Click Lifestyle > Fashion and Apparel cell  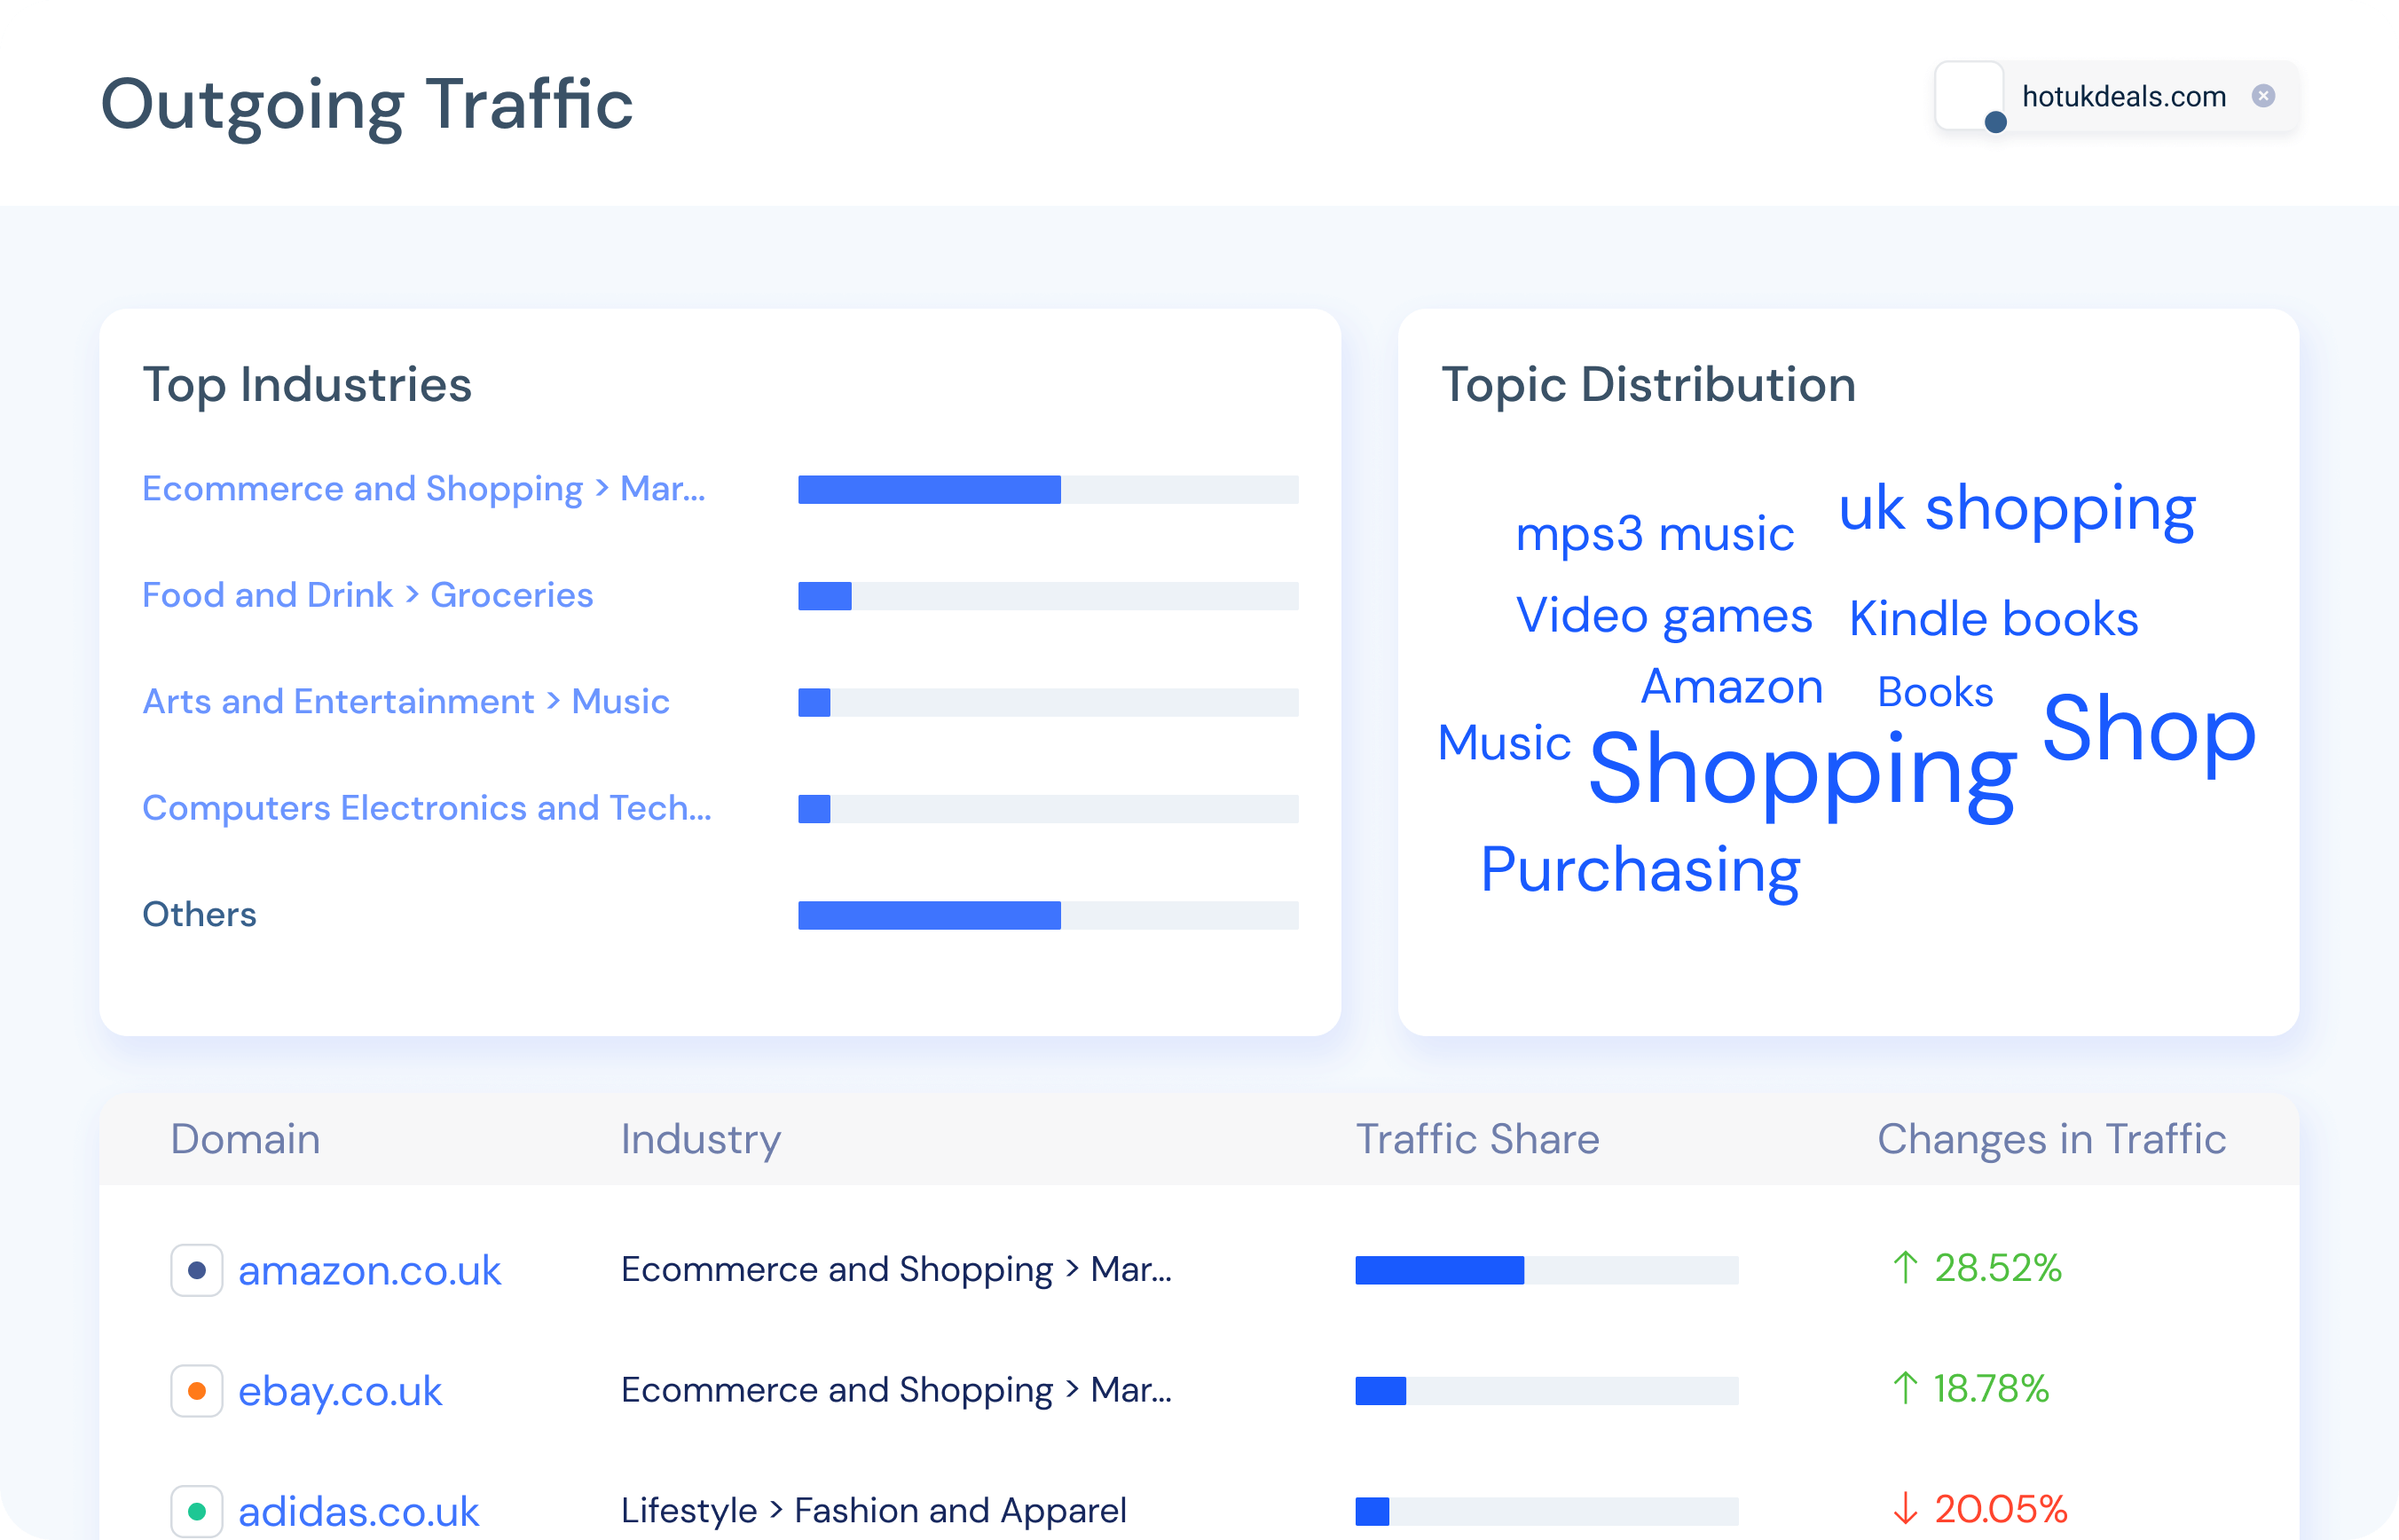click(x=874, y=1510)
